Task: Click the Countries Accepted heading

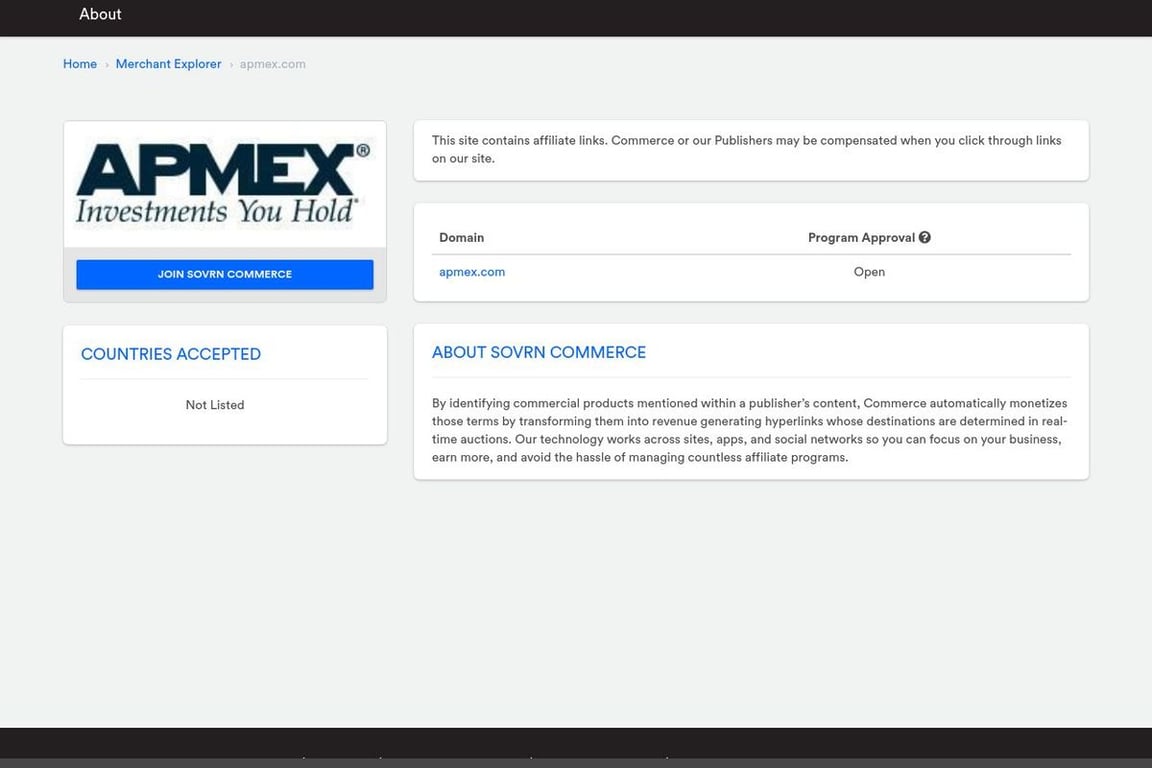Action: tap(170, 354)
